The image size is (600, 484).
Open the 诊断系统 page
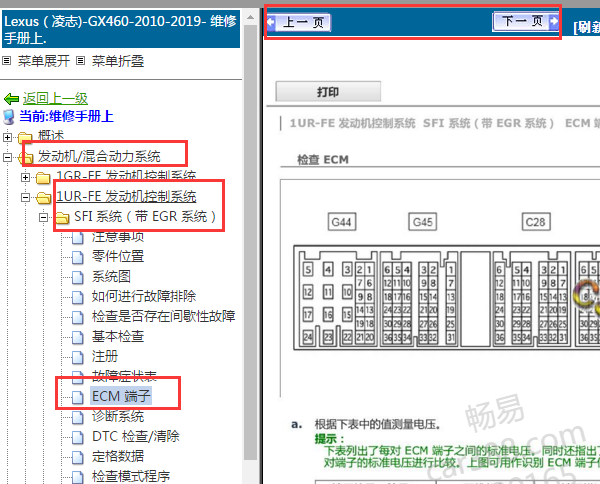[118, 416]
